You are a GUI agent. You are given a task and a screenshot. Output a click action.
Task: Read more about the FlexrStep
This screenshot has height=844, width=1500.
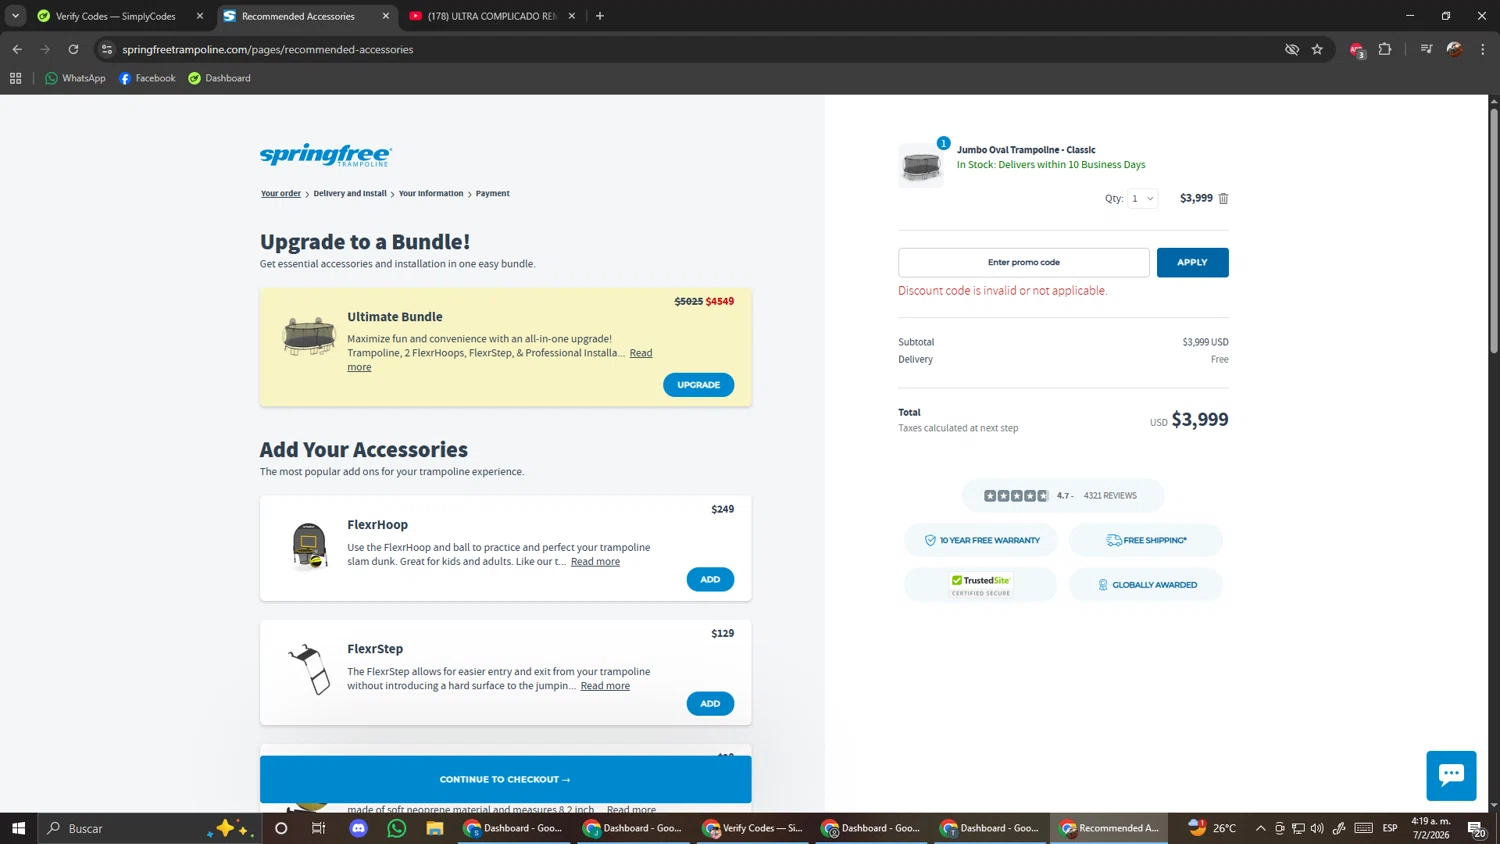click(605, 685)
